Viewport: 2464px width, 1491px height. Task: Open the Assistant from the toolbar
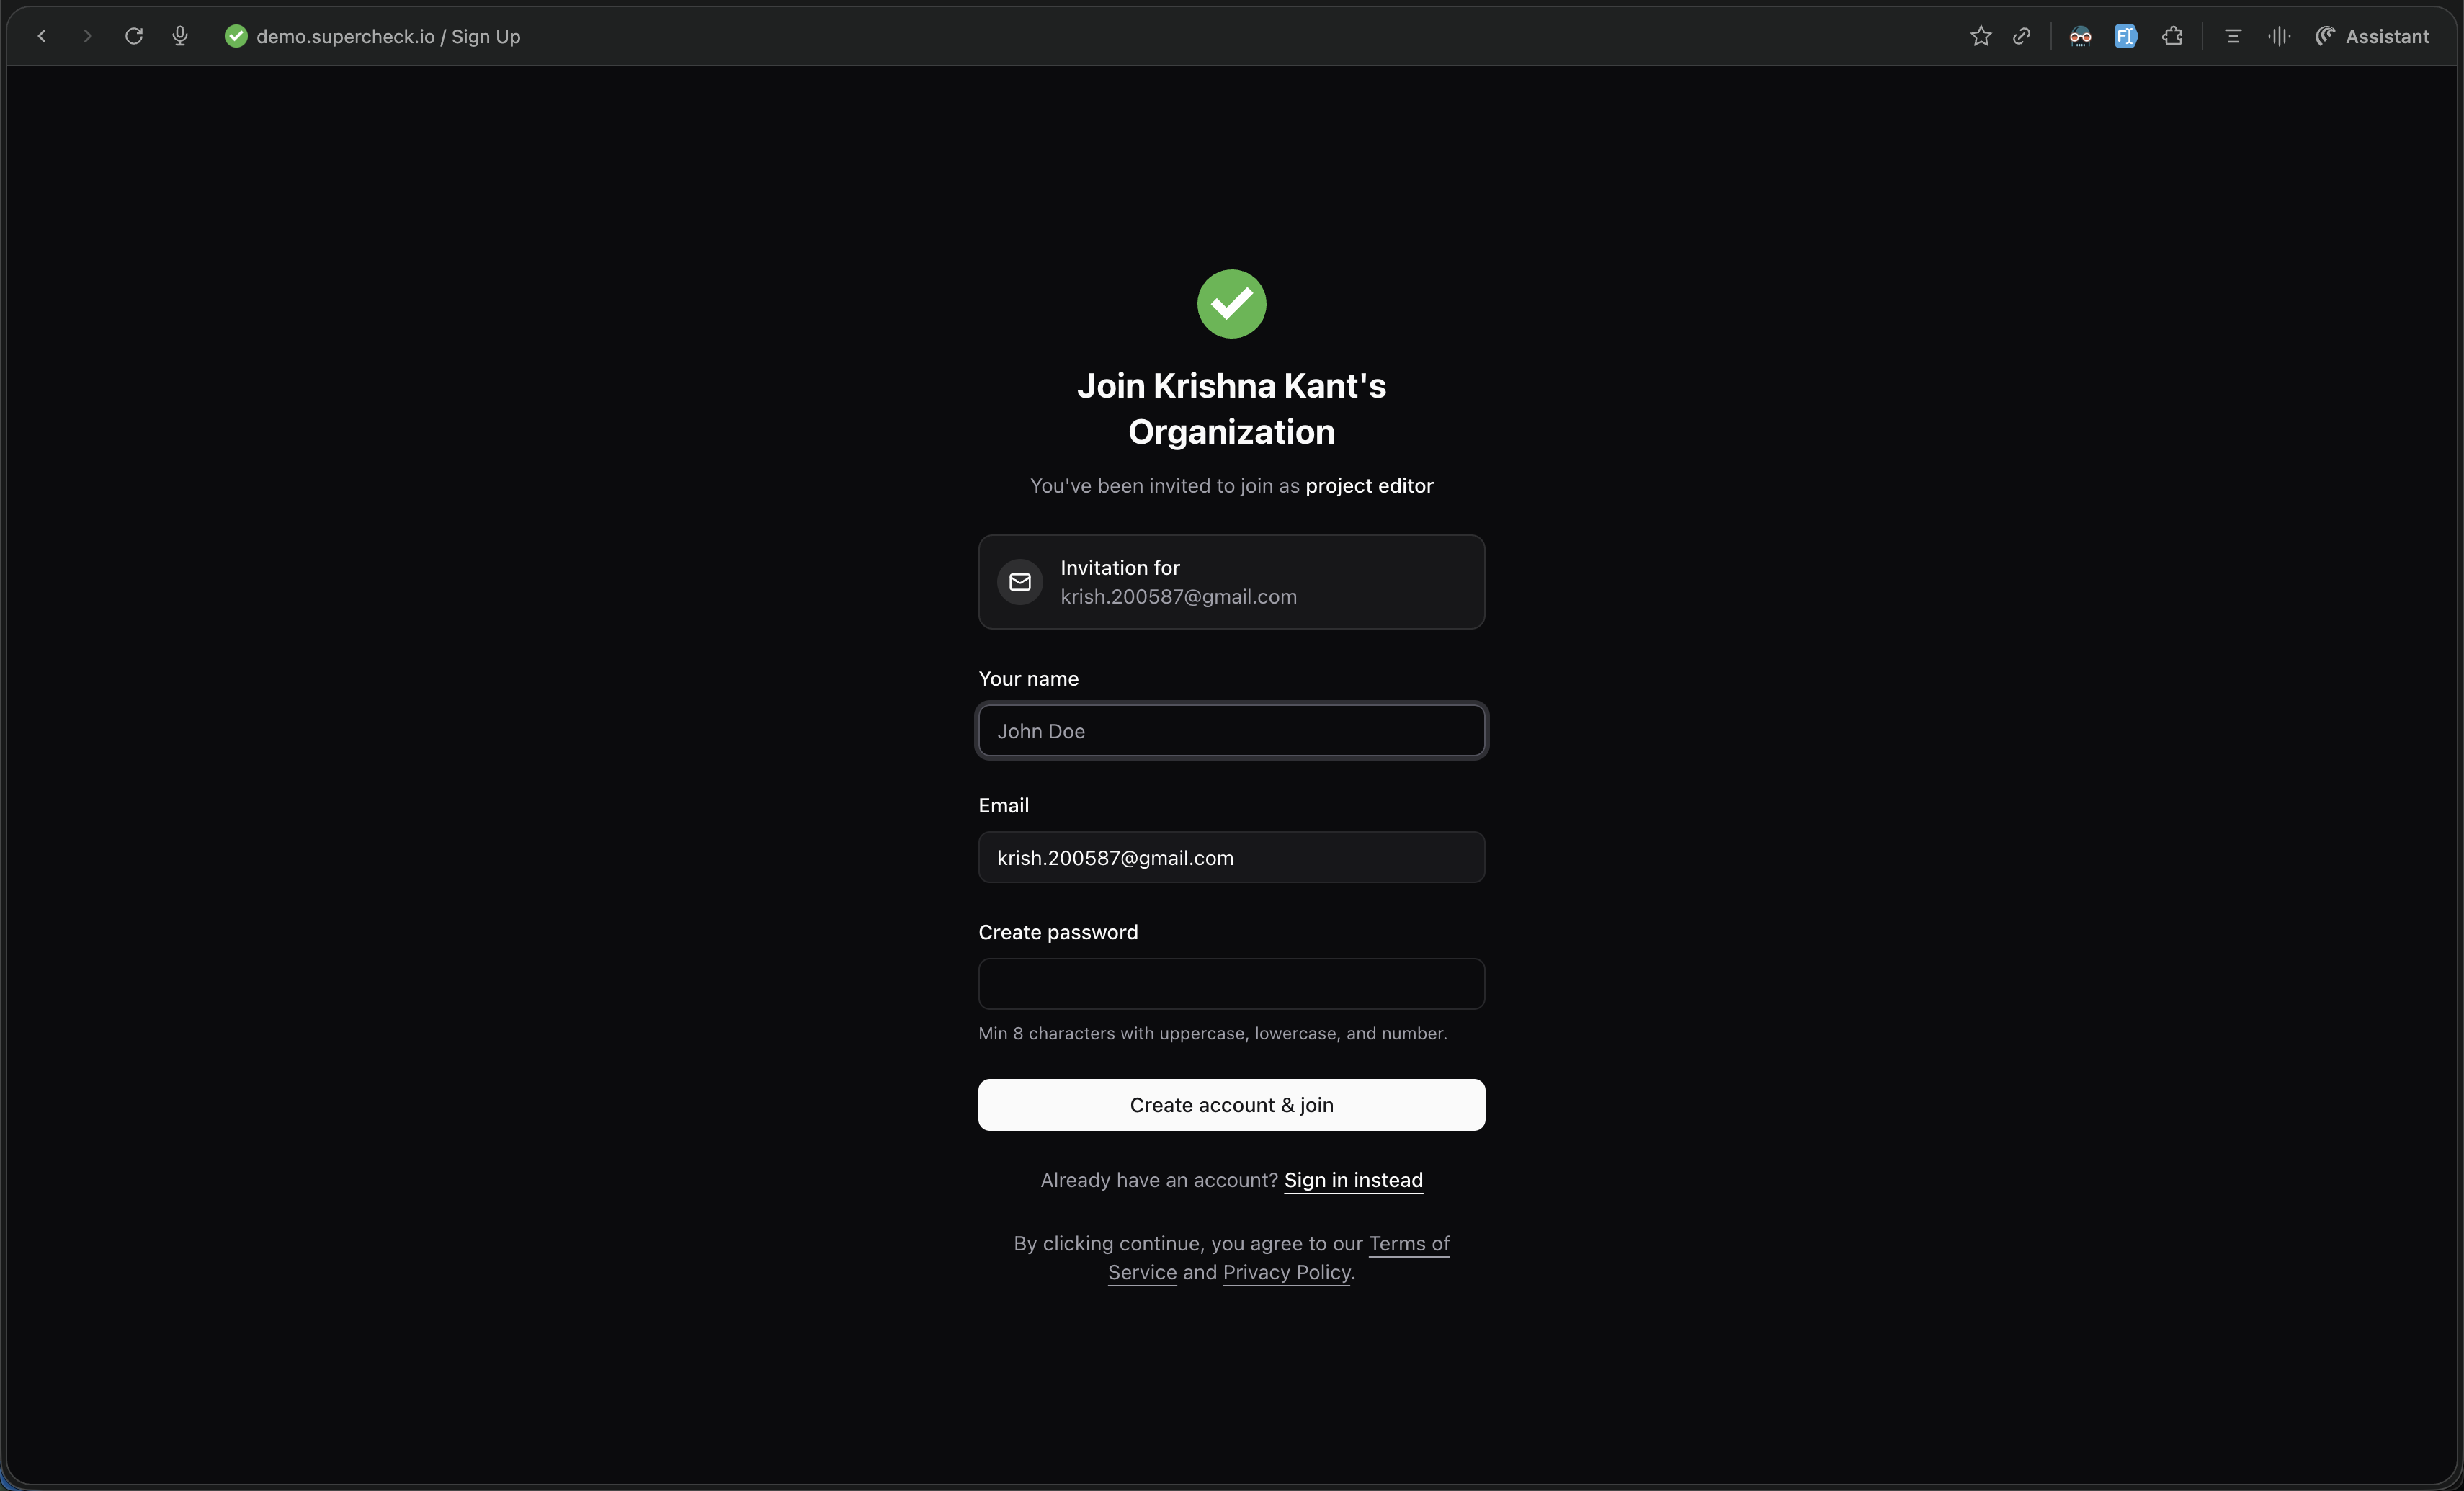tap(2375, 36)
